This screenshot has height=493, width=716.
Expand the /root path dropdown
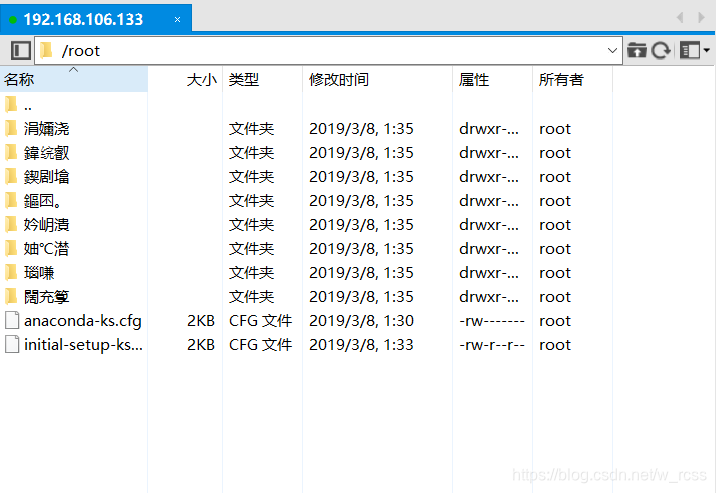tap(612, 50)
